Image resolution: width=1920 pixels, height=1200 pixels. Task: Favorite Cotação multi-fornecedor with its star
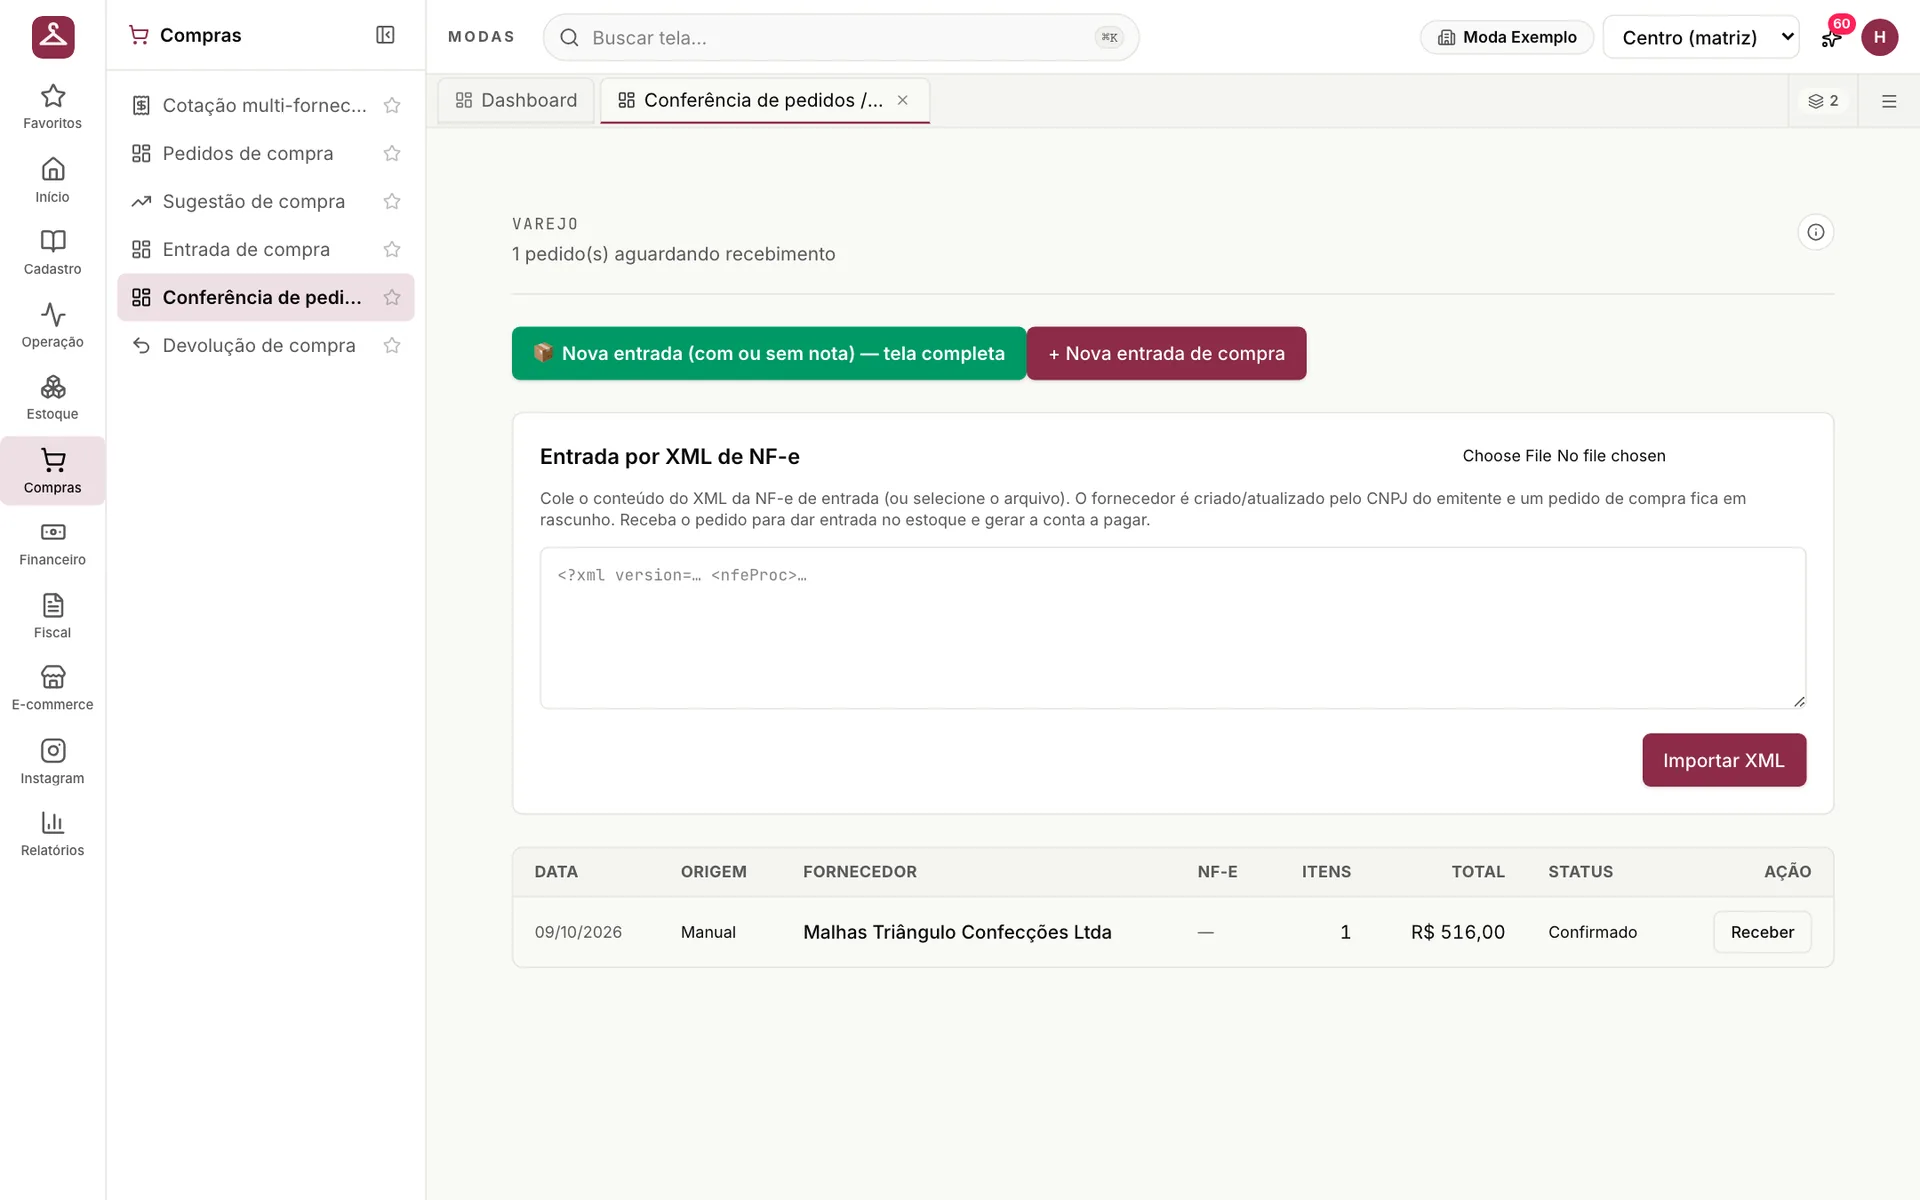tap(392, 105)
